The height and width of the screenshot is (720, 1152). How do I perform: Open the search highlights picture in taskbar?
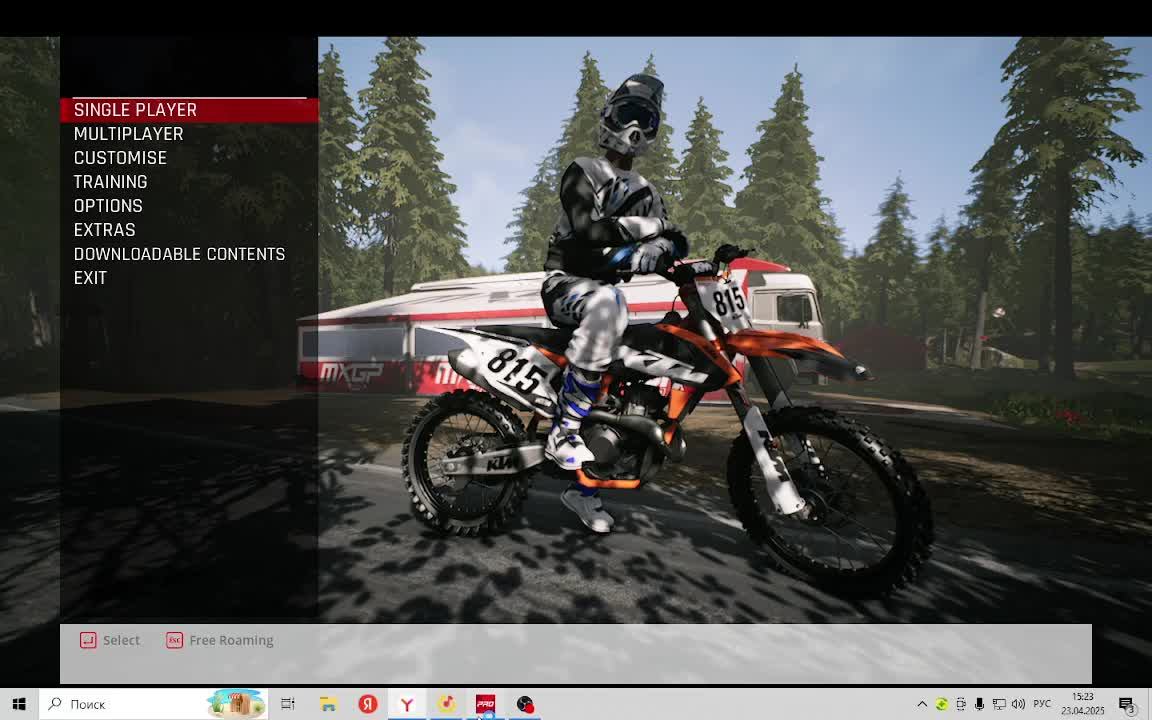236,704
